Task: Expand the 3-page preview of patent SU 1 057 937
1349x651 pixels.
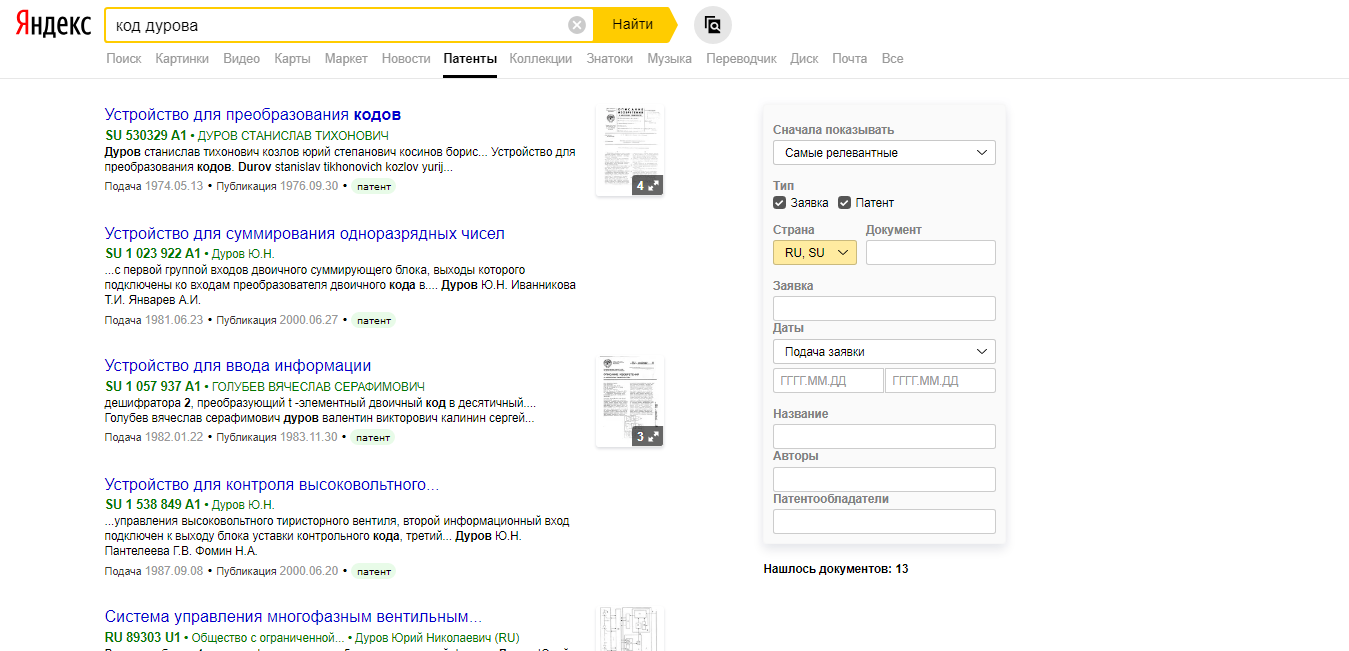Action: 647,436
